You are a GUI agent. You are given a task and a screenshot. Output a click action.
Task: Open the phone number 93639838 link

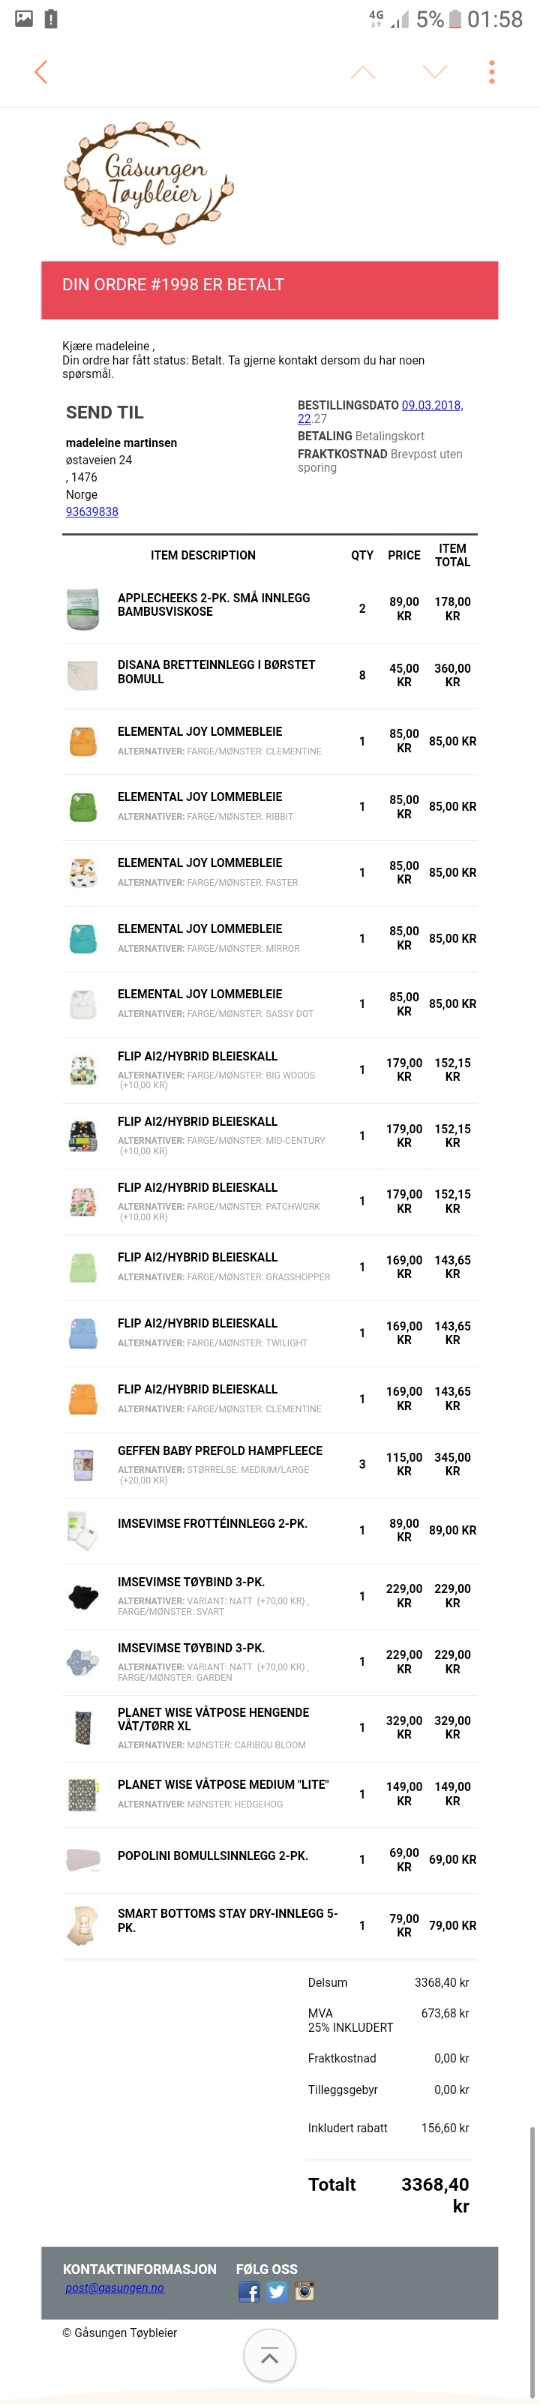pos(92,512)
